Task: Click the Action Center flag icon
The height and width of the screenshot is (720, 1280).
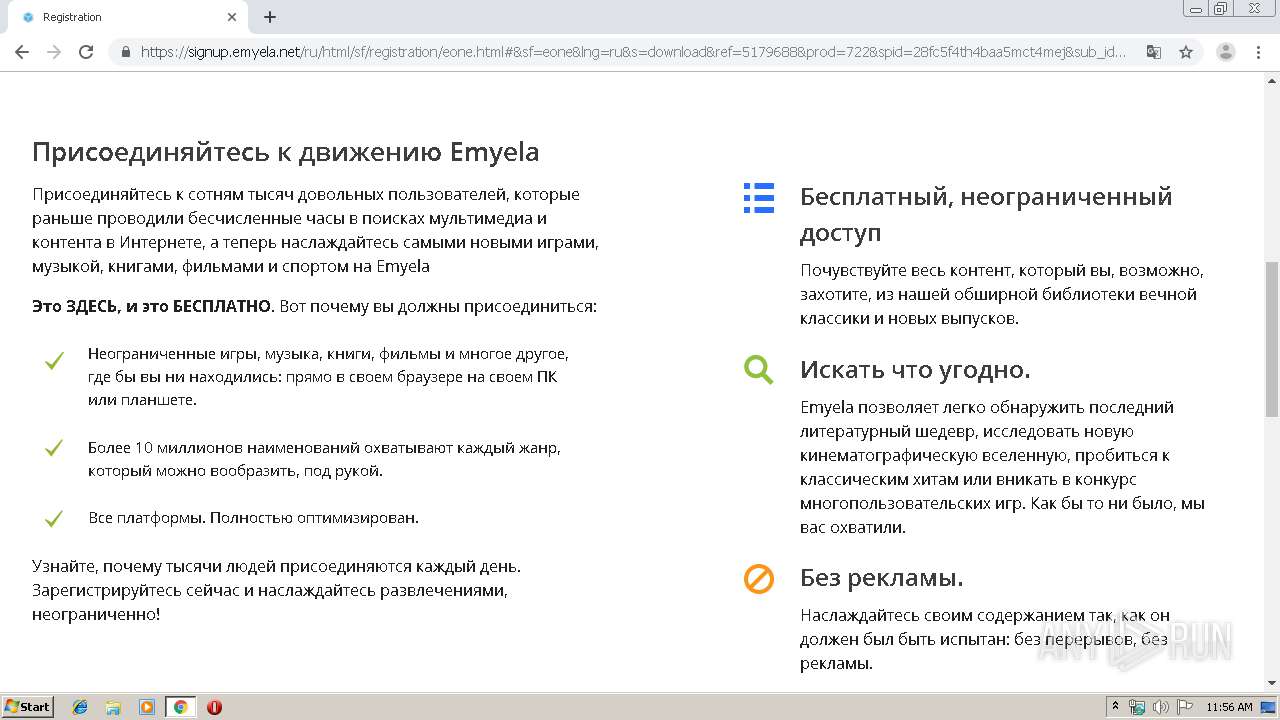Action: coord(1183,707)
